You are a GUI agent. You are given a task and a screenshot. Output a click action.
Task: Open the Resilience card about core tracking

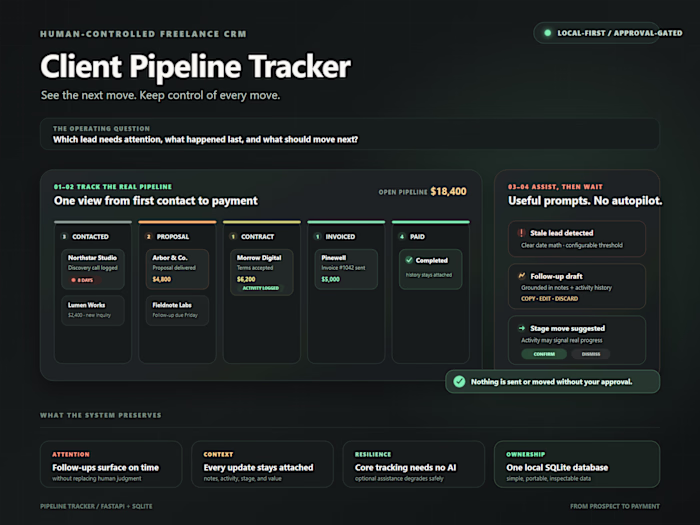(x=413, y=464)
